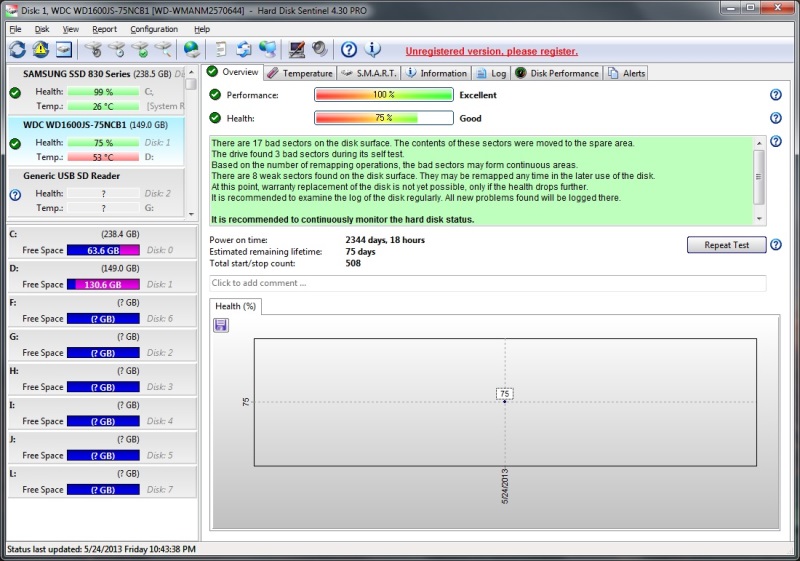
Task: Open Help with the question mark toolbar icon
Action: [349, 49]
